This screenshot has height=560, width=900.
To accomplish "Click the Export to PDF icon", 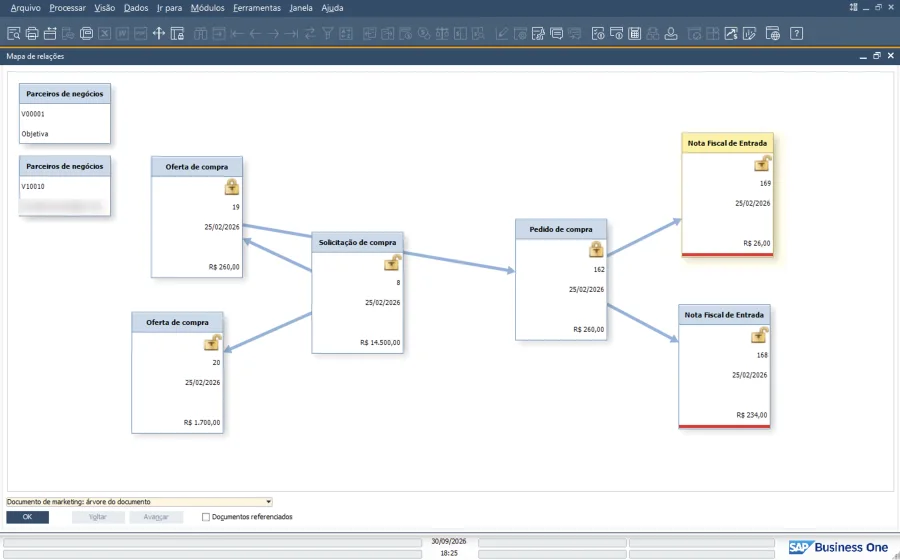I will click(141, 34).
